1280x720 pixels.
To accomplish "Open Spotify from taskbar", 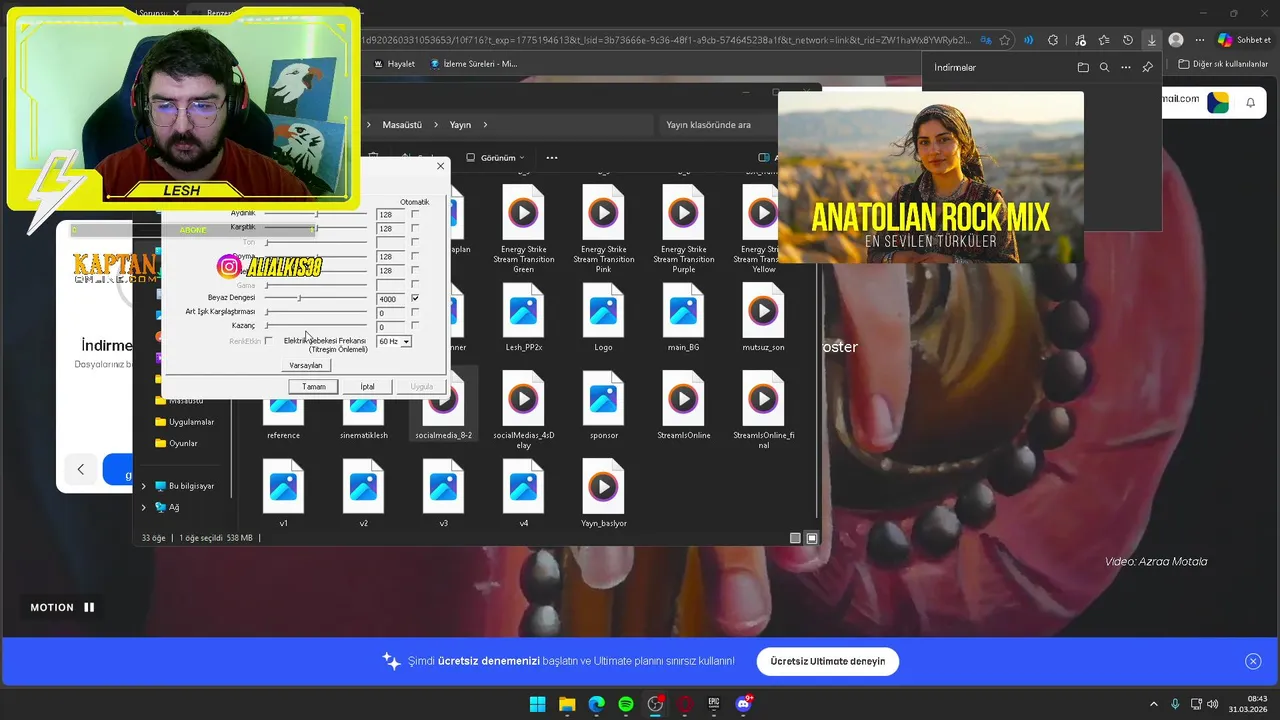I will coord(626,704).
